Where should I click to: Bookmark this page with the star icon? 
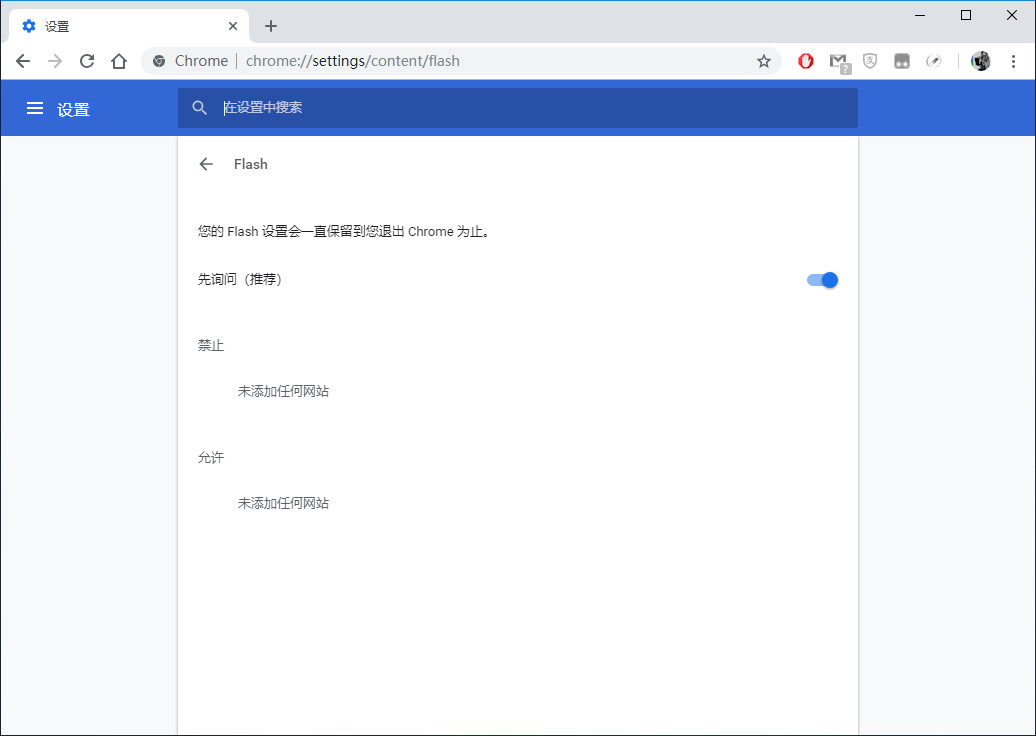click(x=764, y=61)
